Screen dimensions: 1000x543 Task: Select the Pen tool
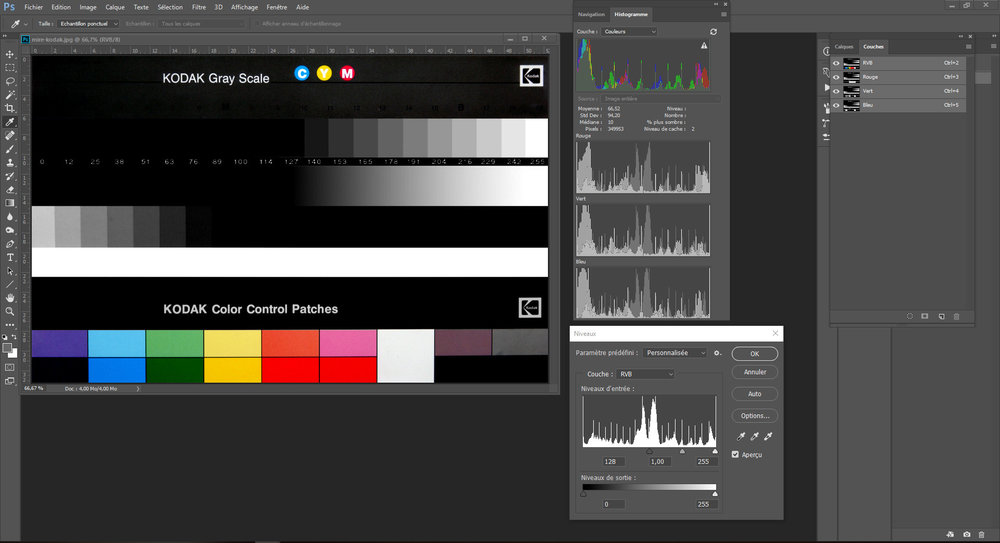(x=10, y=244)
